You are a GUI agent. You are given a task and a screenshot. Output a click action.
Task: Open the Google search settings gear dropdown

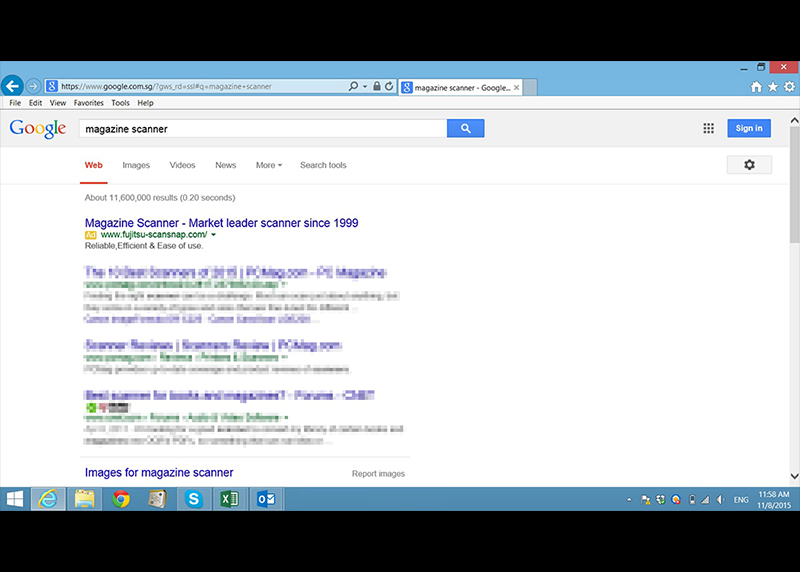click(x=749, y=165)
